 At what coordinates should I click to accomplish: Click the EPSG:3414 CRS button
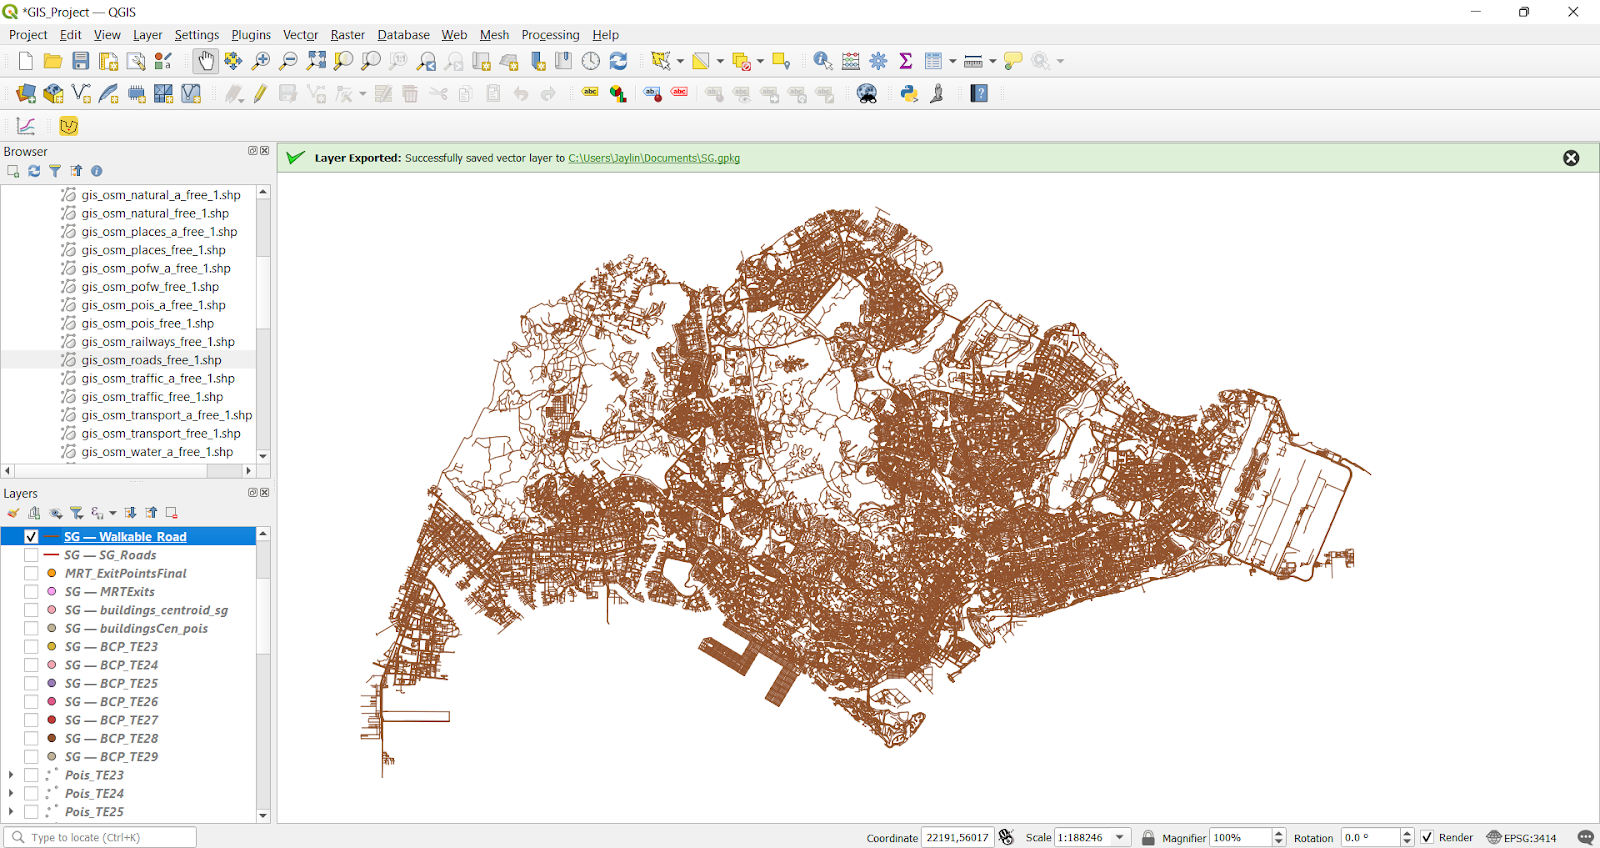[x=1521, y=838]
